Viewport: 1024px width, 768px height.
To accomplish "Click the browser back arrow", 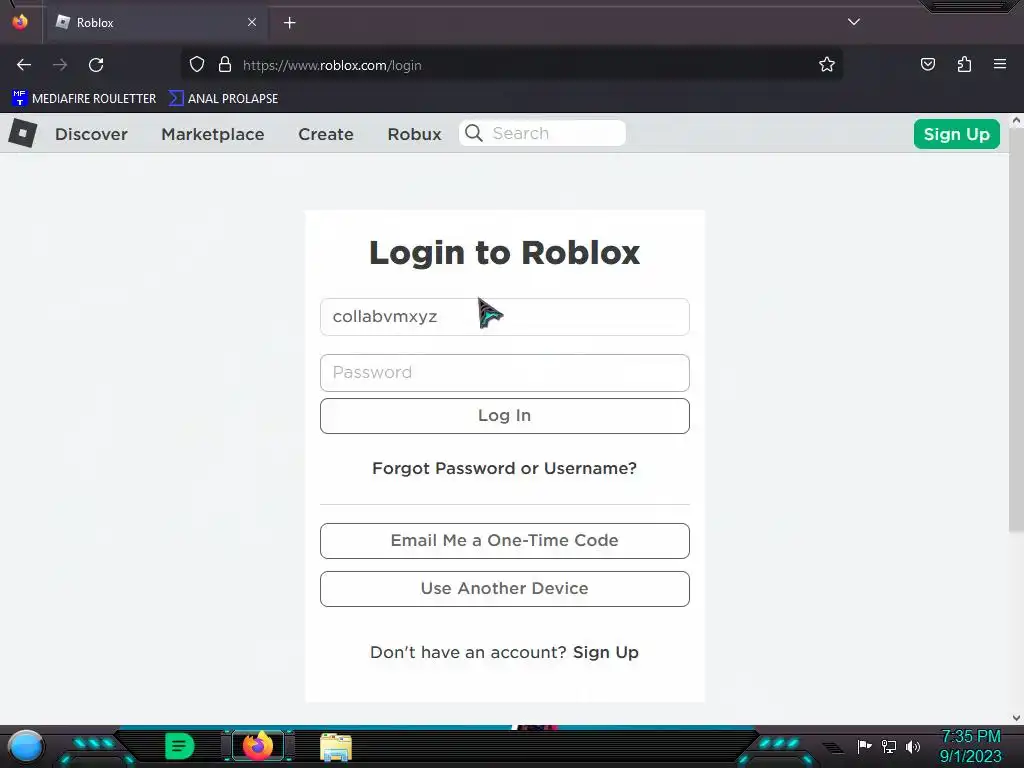I will pos(24,65).
